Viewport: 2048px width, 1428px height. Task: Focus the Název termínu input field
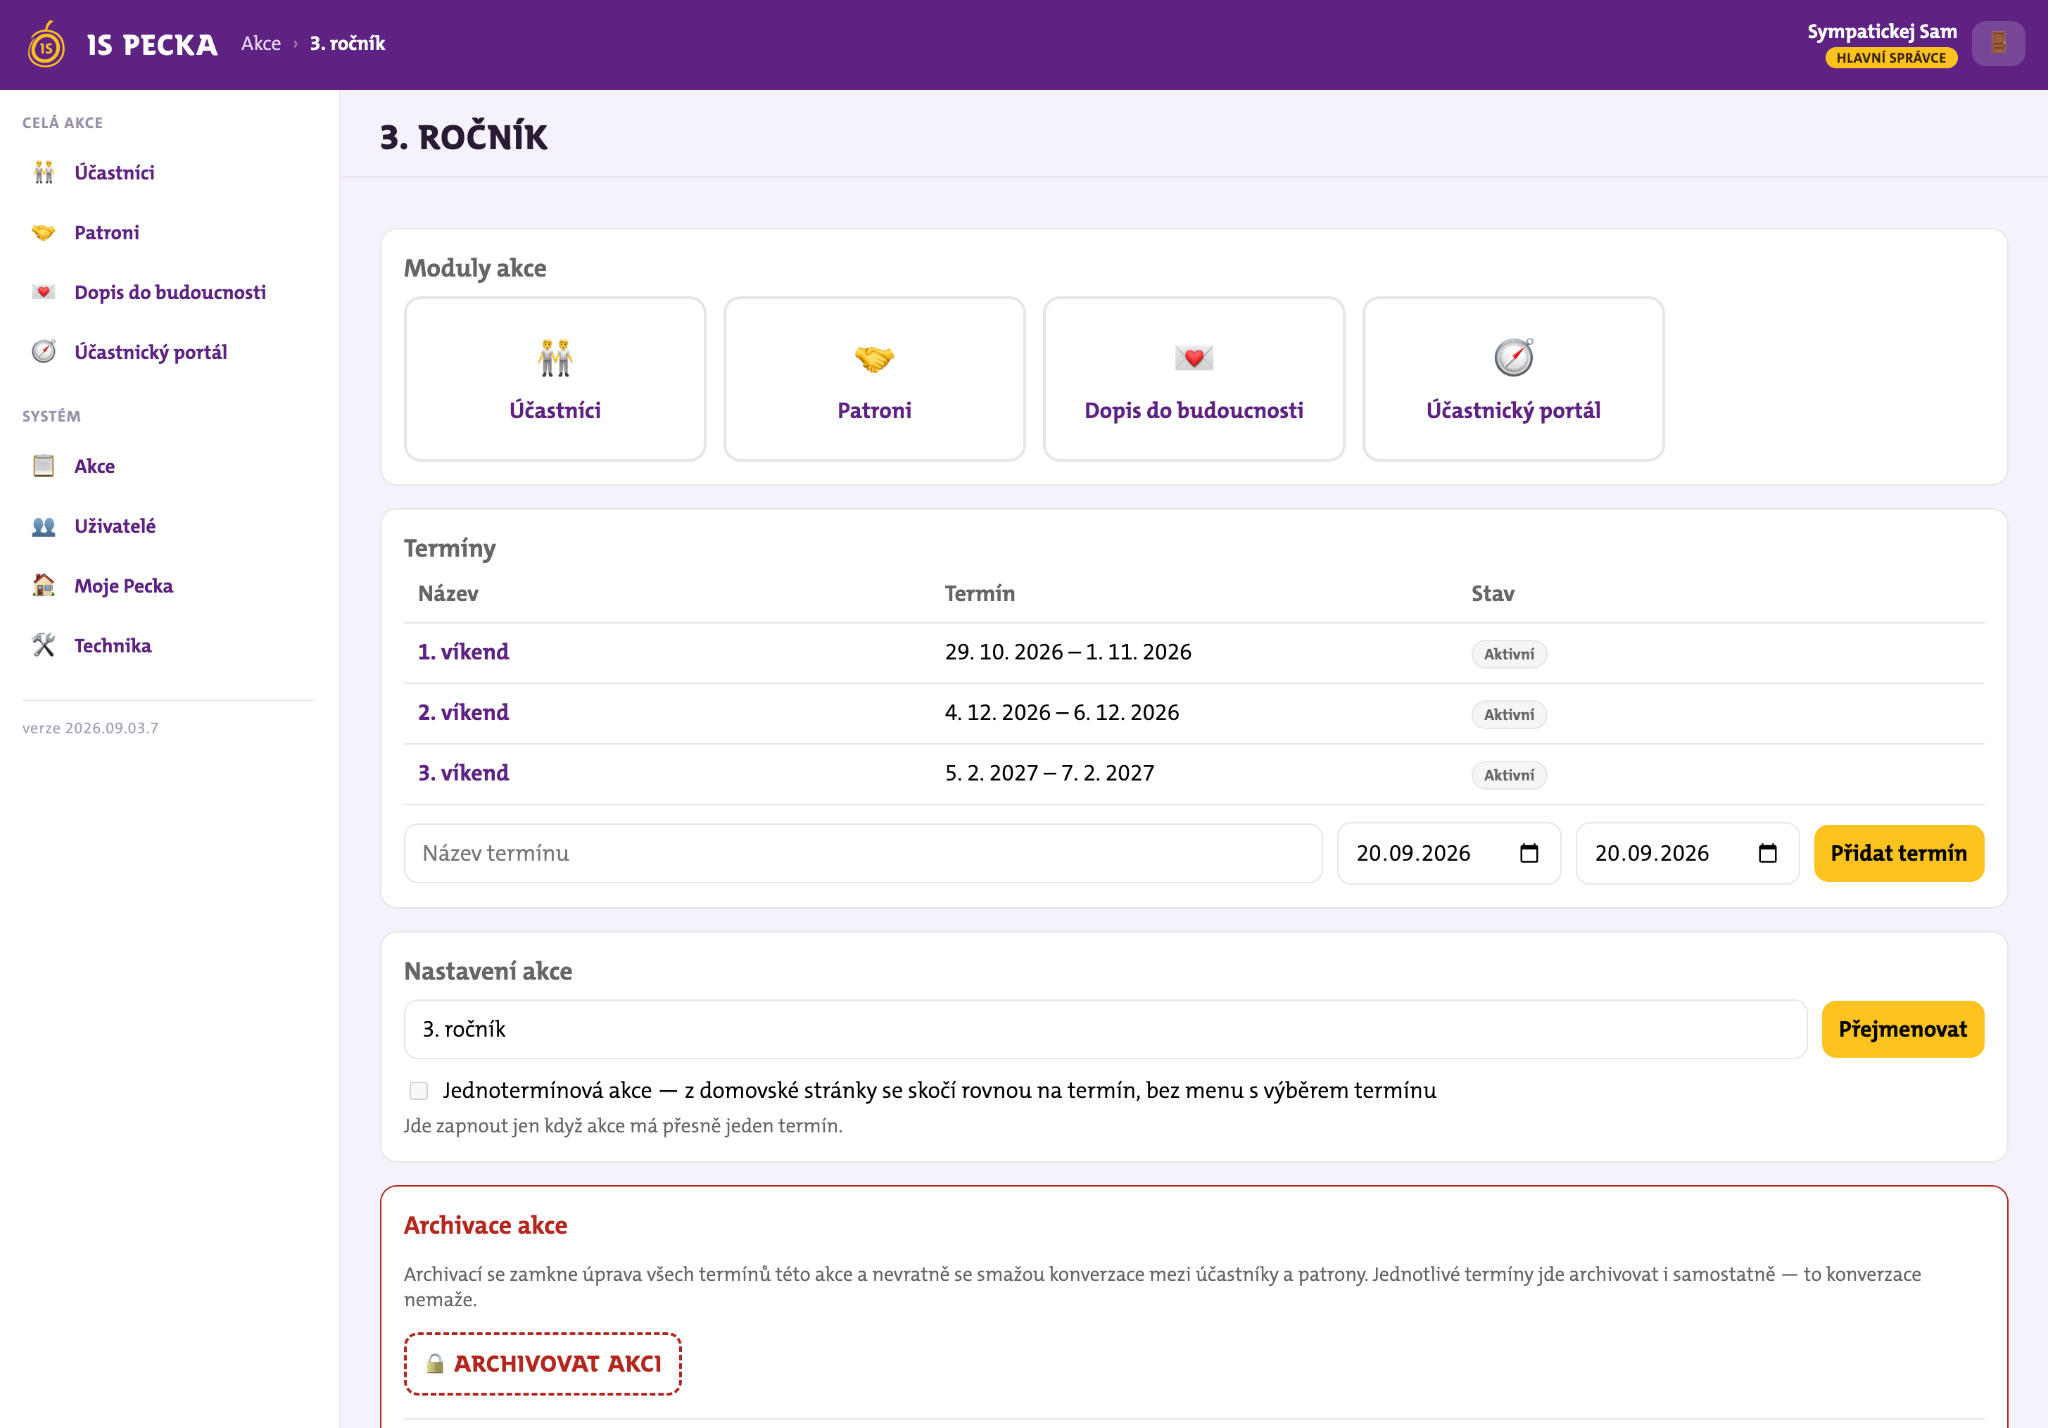tap(863, 853)
